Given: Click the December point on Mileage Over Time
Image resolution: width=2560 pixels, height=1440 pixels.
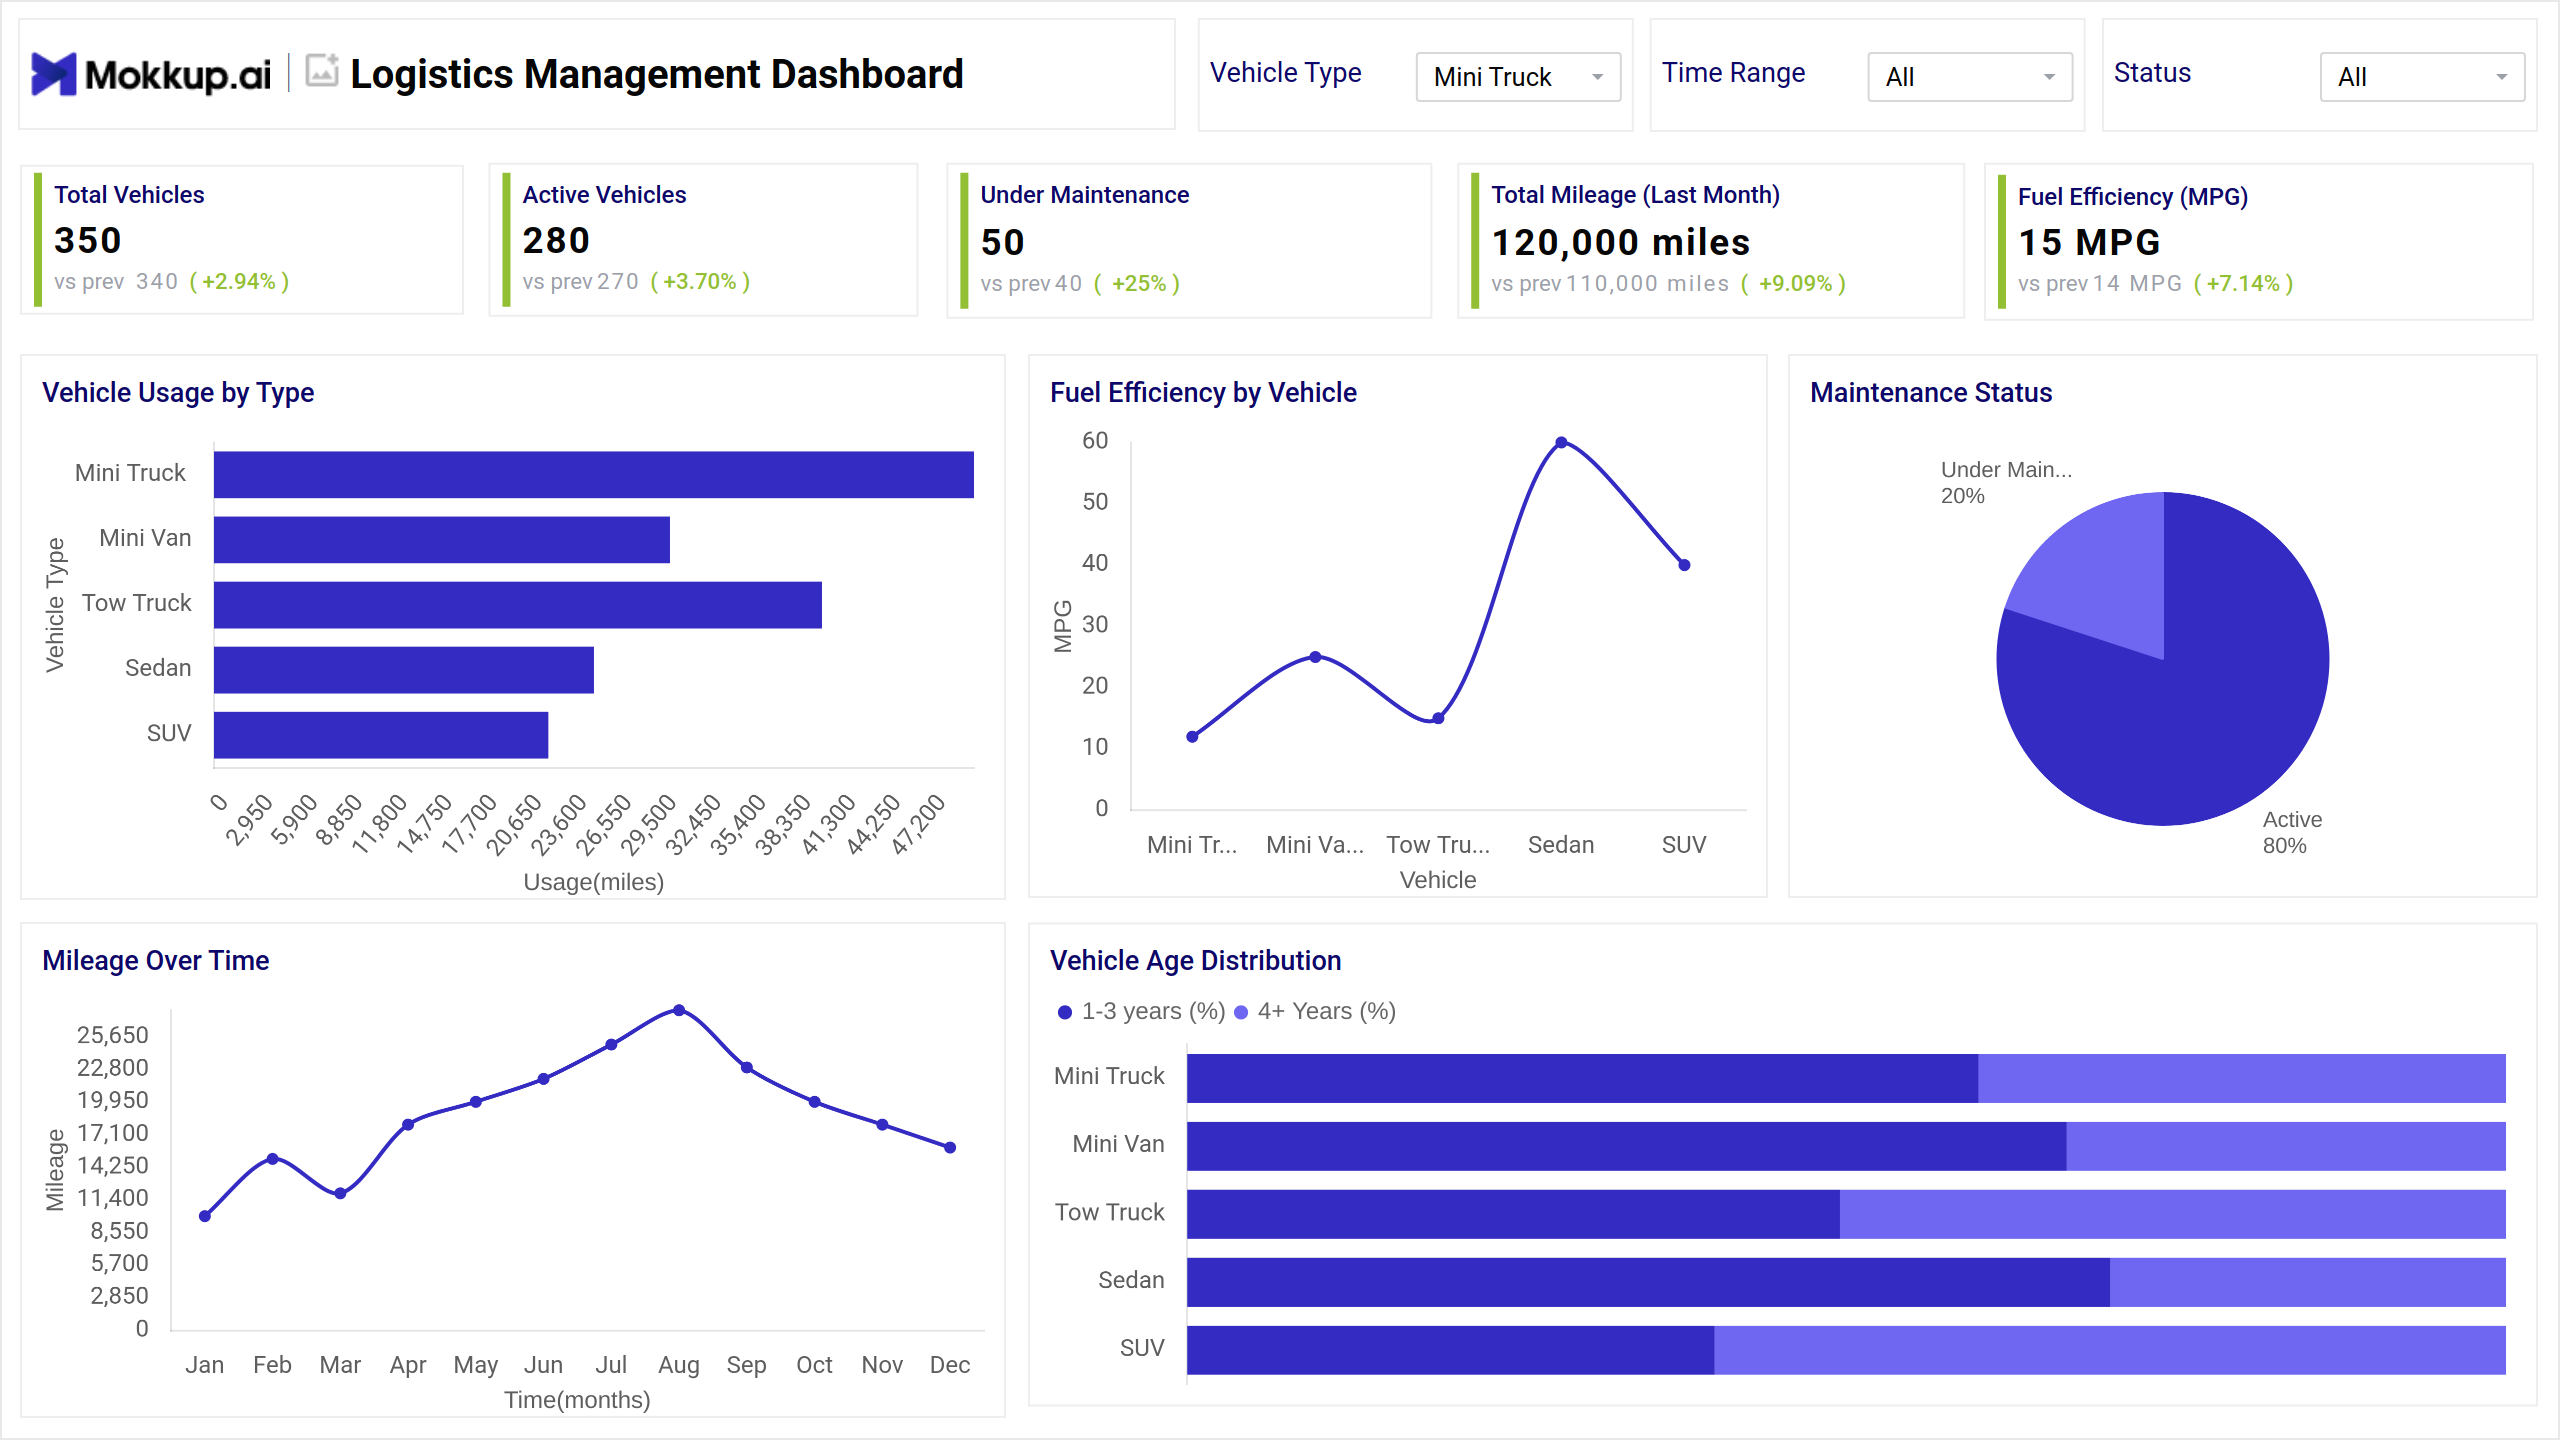Looking at the screenshot, I should [950, 1148].
